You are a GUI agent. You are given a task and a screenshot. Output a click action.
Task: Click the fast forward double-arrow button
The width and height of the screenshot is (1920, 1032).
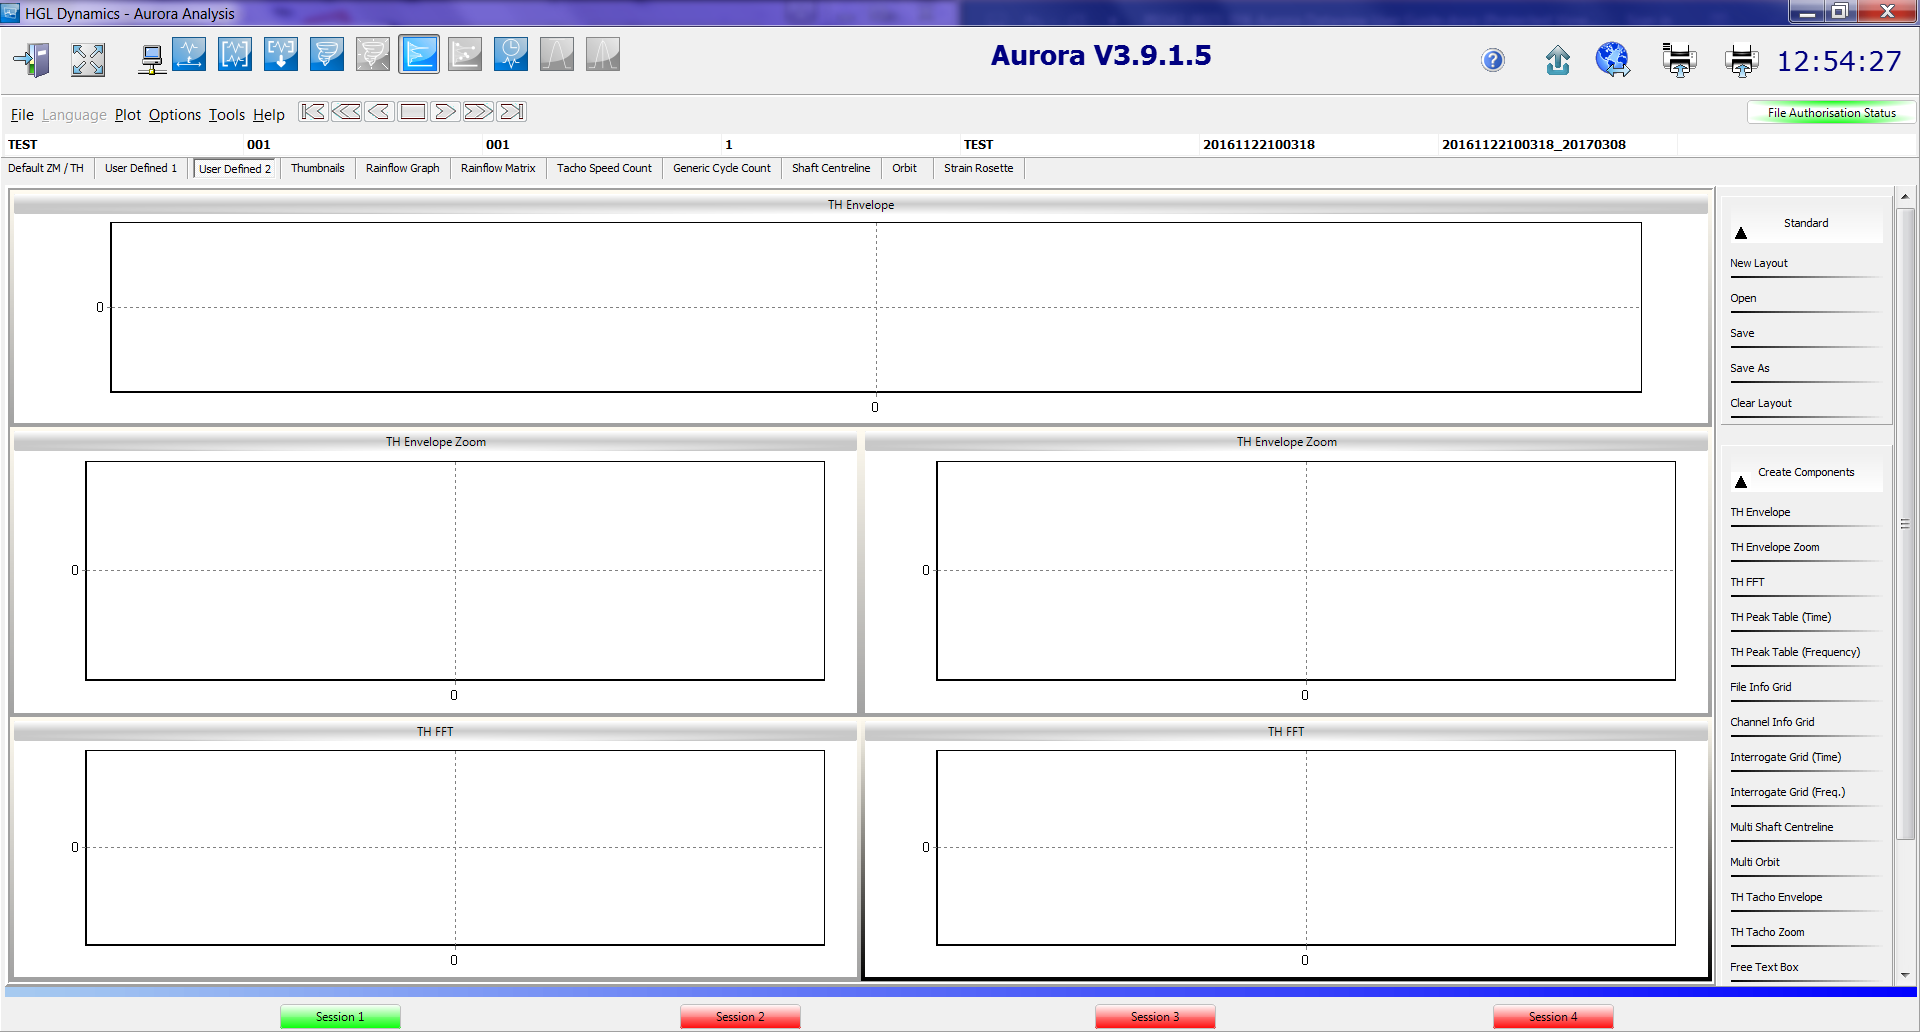478,112
